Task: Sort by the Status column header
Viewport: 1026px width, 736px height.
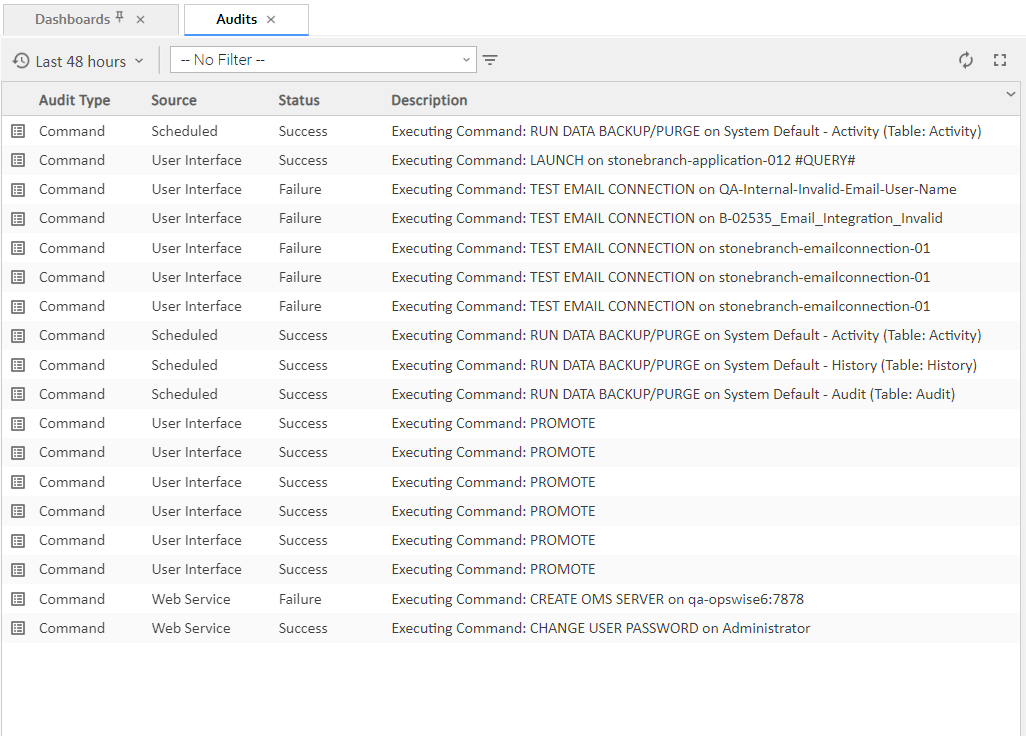Action: pos(299,100)
